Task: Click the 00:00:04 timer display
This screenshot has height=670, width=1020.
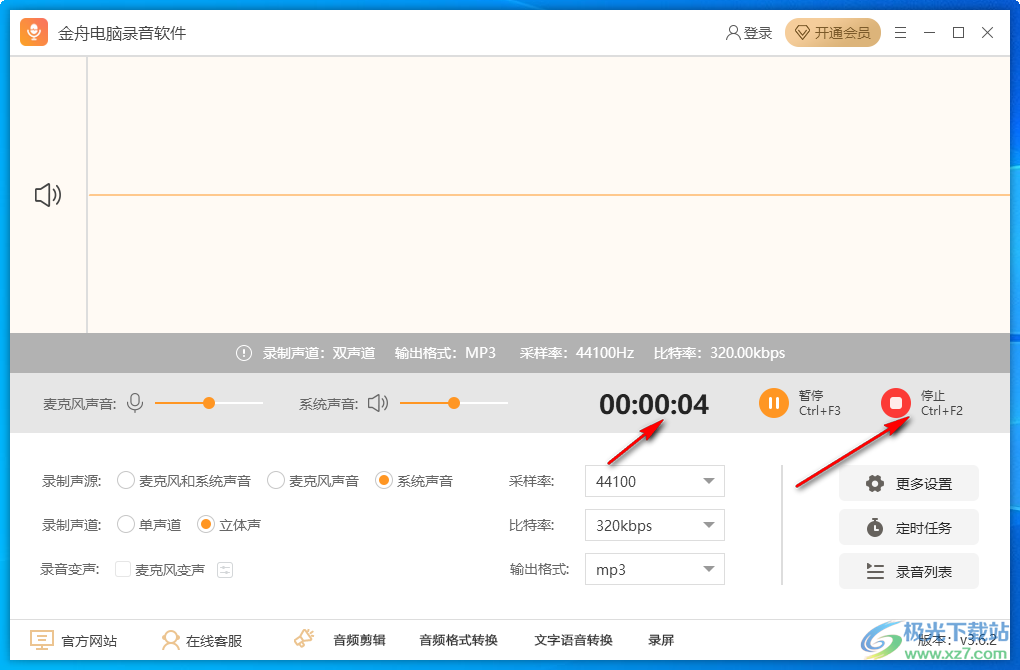Action: click(x=652, y=405)
